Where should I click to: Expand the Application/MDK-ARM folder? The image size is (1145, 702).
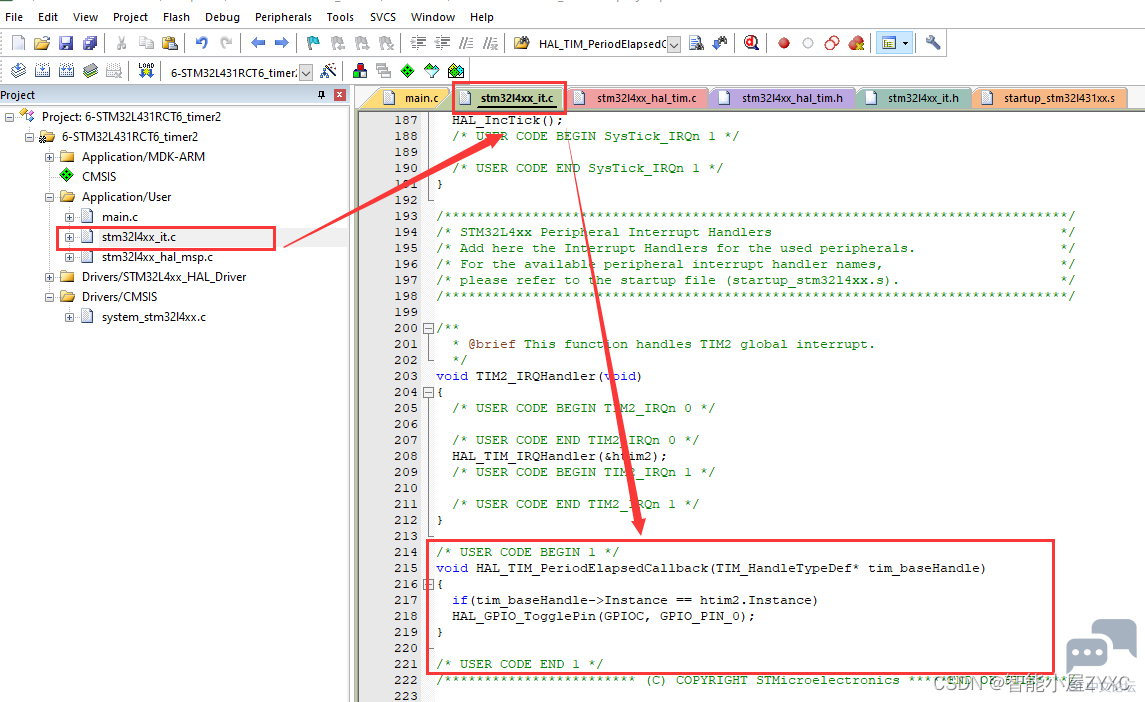tap(49, 157)
